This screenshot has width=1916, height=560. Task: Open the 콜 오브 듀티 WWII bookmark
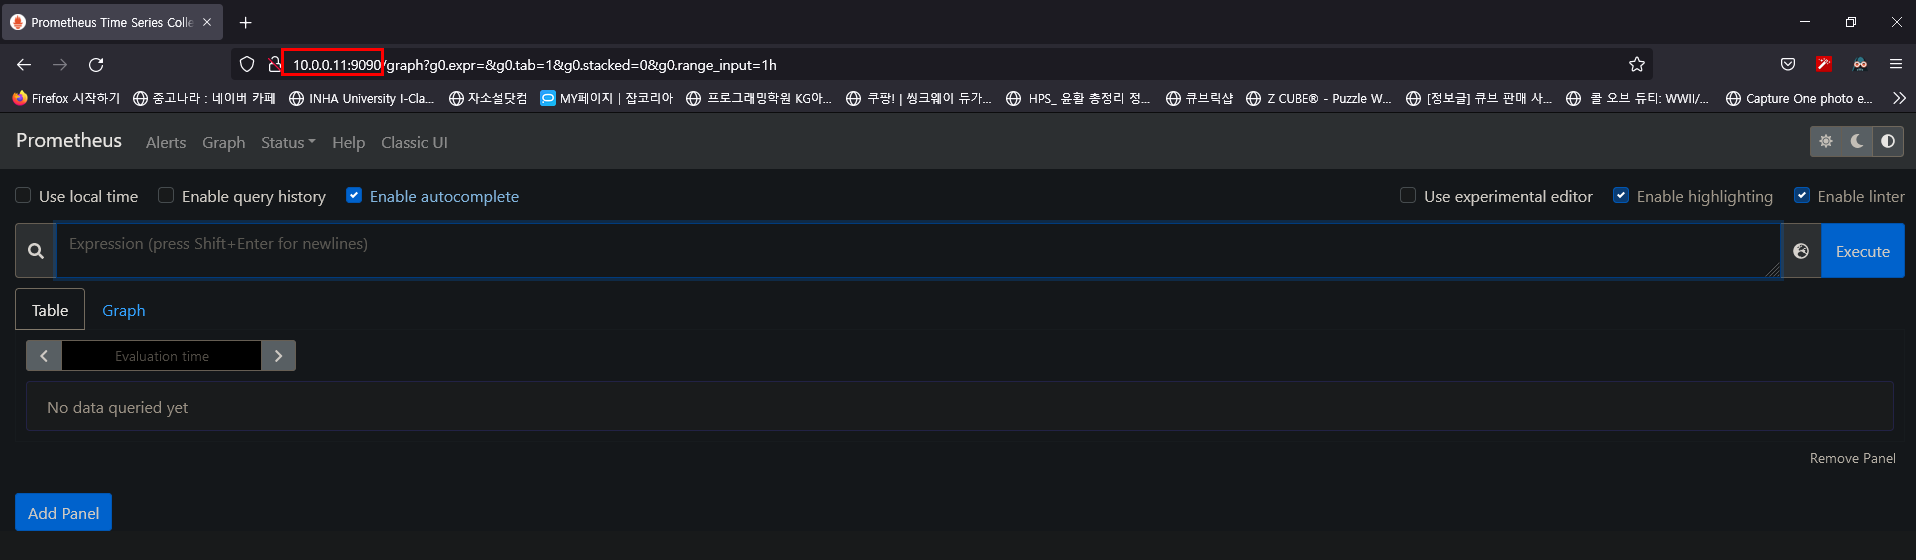(x=1638, y=98)
